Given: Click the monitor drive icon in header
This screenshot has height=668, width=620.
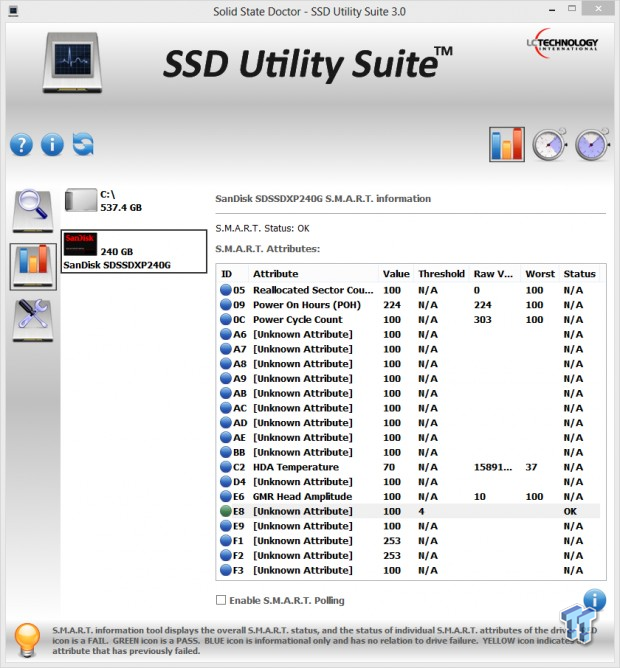Looking at the screenshot, I should tap(72, 62).
